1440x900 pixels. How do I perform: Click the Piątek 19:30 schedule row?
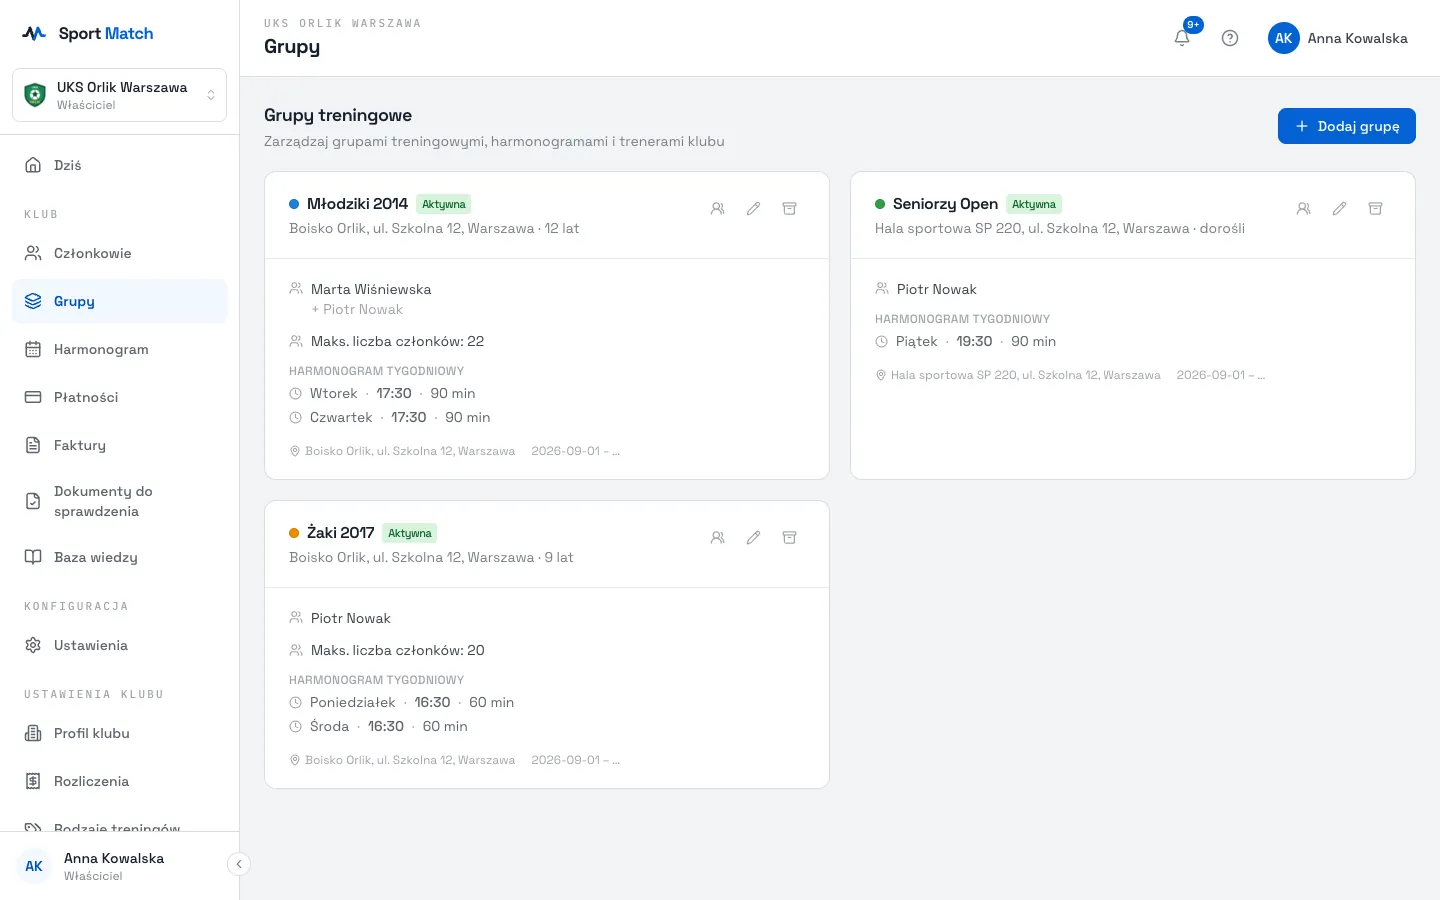tap(966, 341)
